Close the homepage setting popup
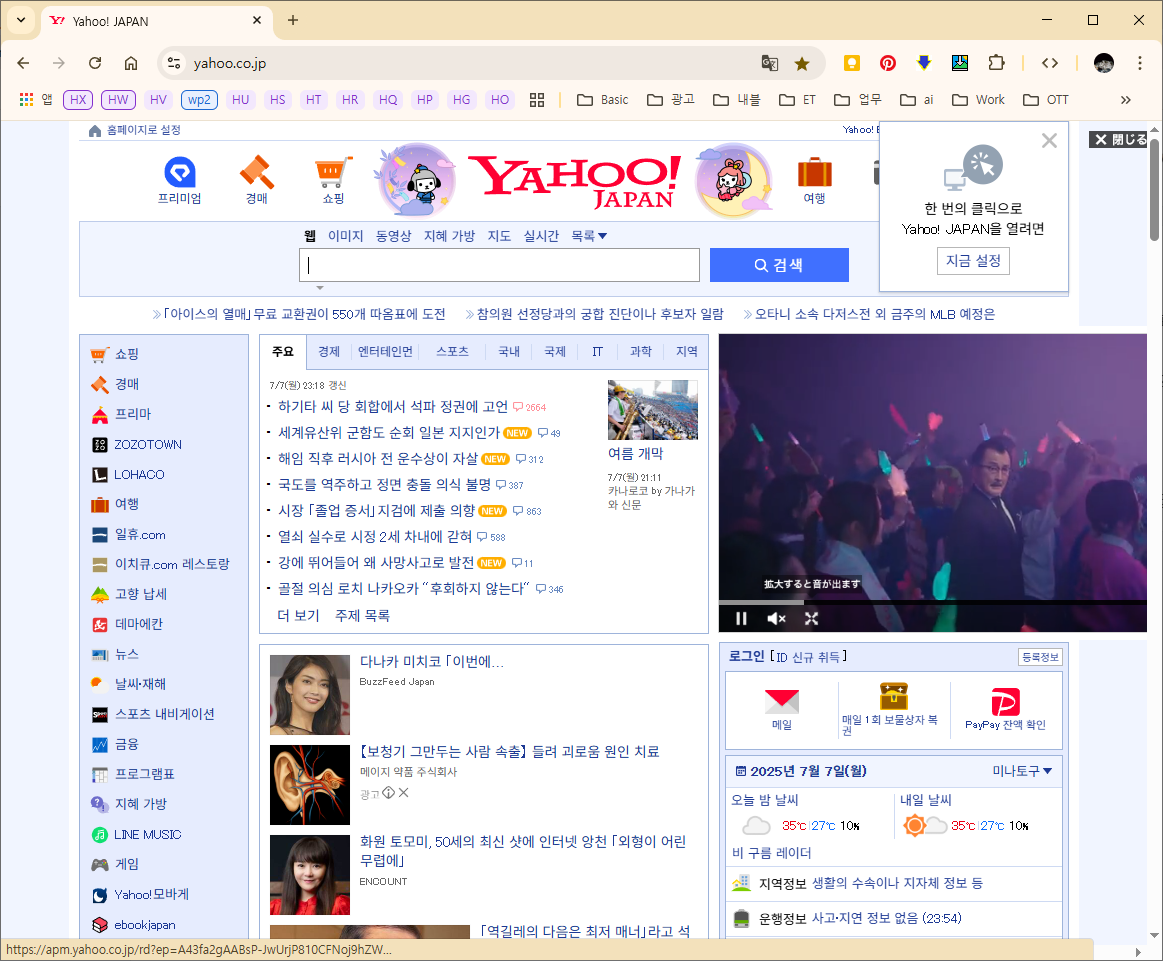Image resolution: width=1163 pixels, height=961 pixels. (x=1049, y=141)
